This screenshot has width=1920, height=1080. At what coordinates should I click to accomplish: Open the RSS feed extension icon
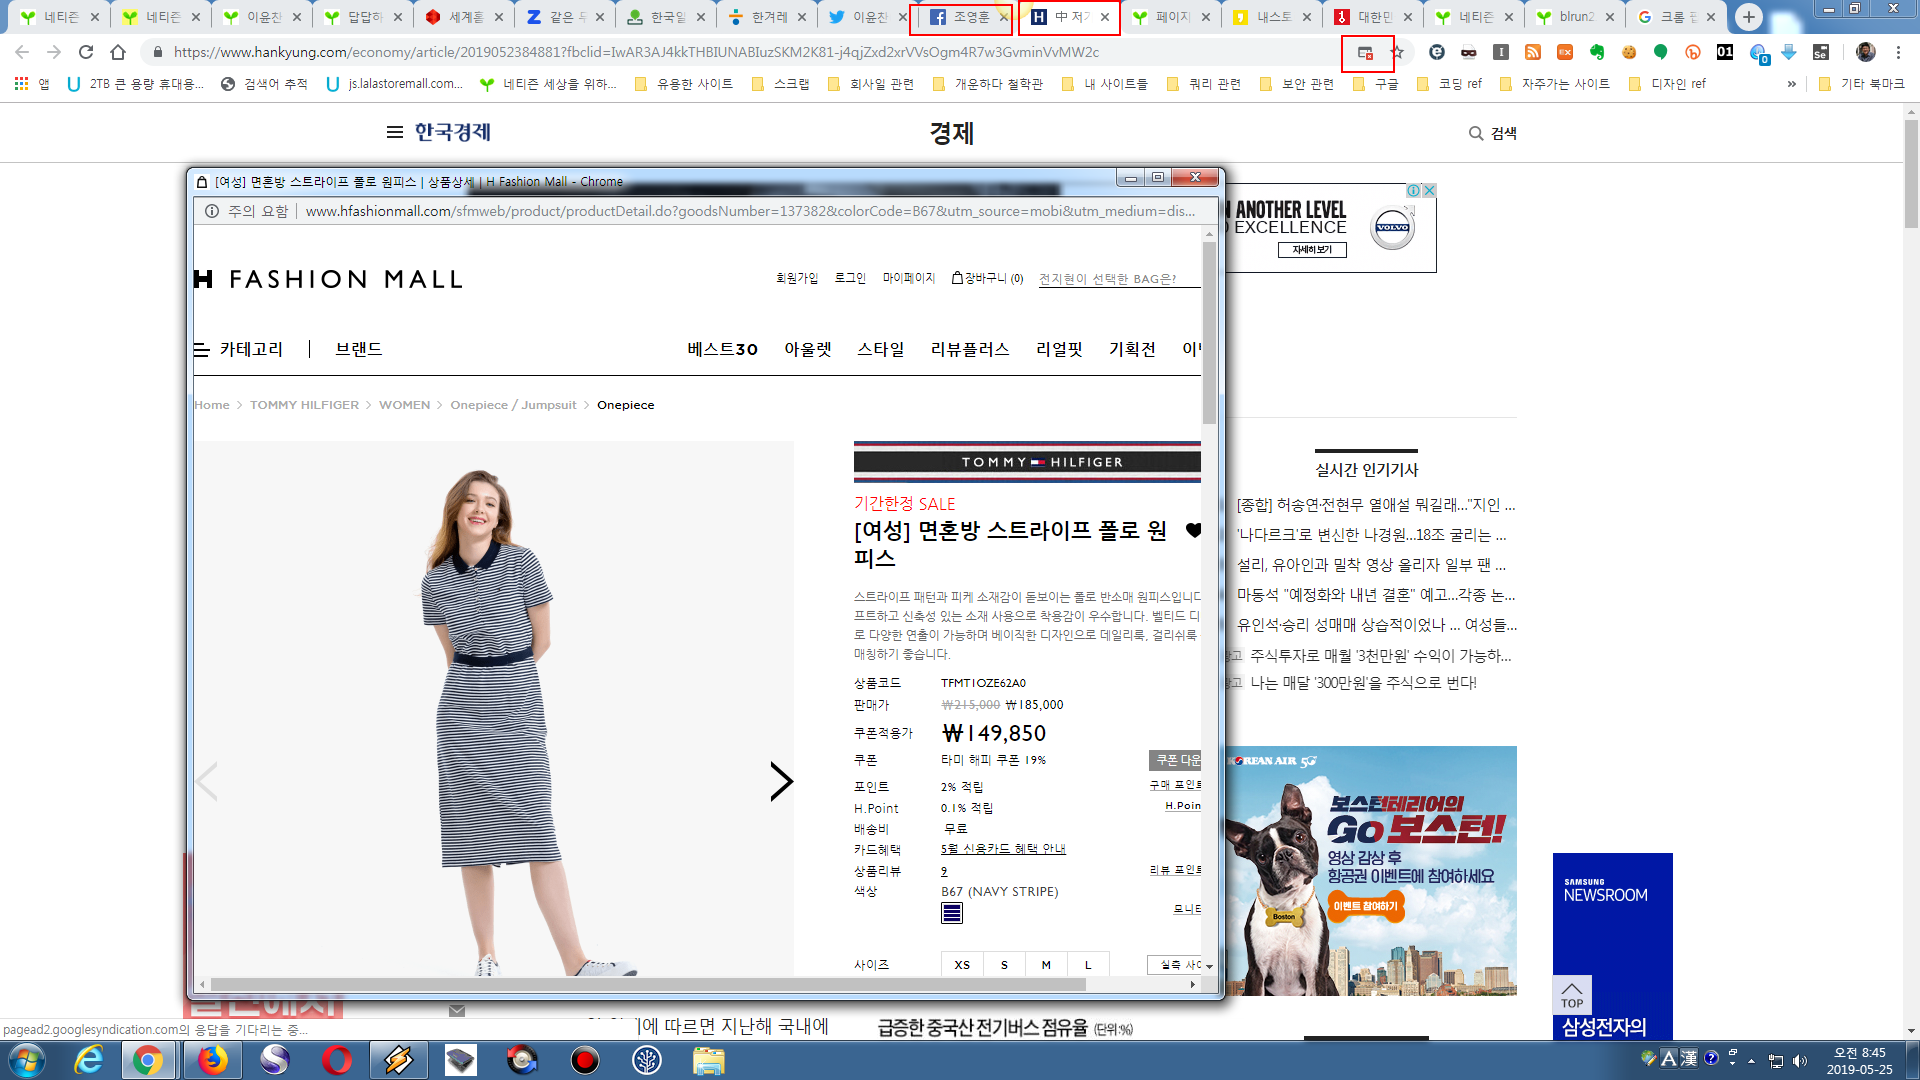click(1533, 52)
